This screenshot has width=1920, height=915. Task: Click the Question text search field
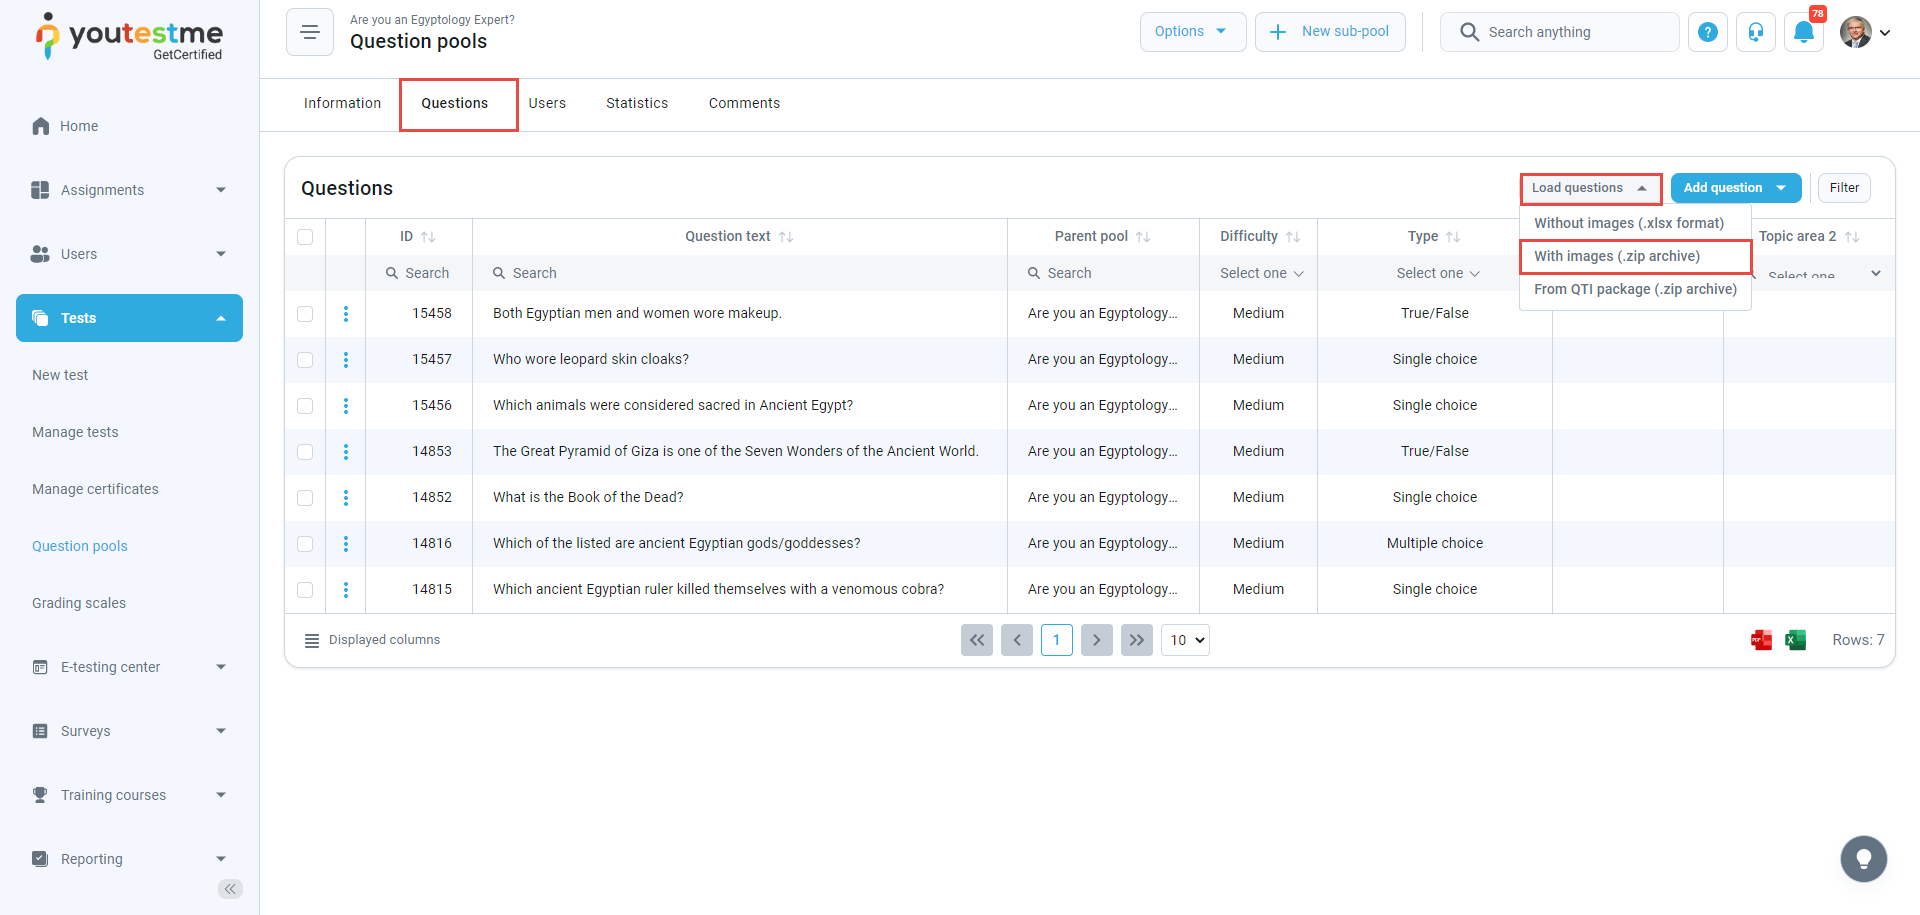(740, 273)
